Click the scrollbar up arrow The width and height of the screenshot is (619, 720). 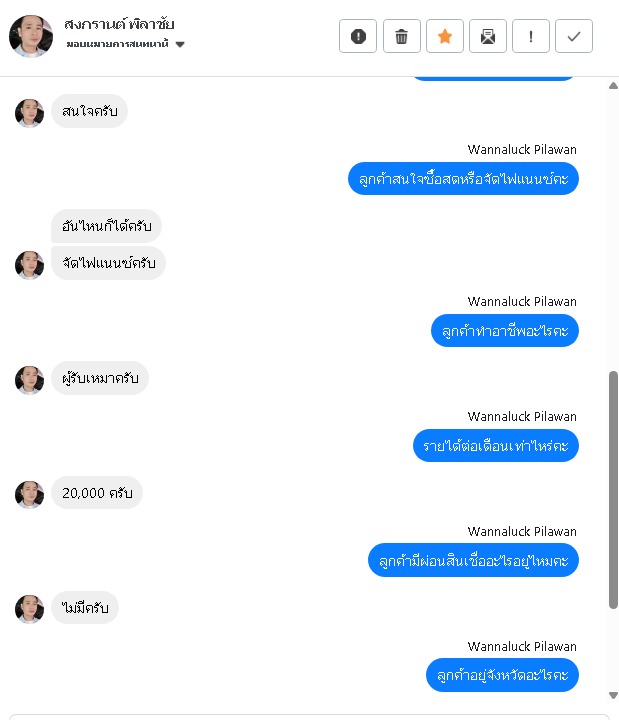click(x=613, y=86)
